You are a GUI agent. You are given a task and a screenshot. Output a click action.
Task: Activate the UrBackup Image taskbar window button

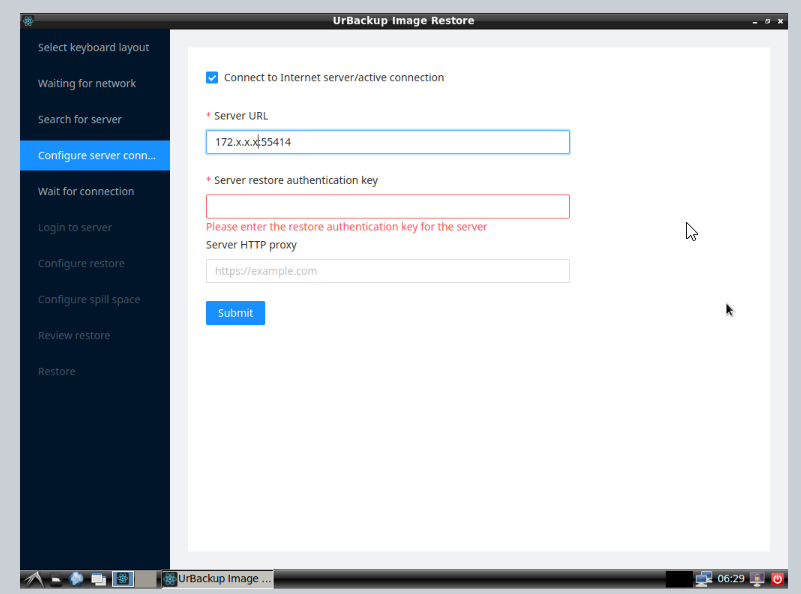[x=218, y=579]
